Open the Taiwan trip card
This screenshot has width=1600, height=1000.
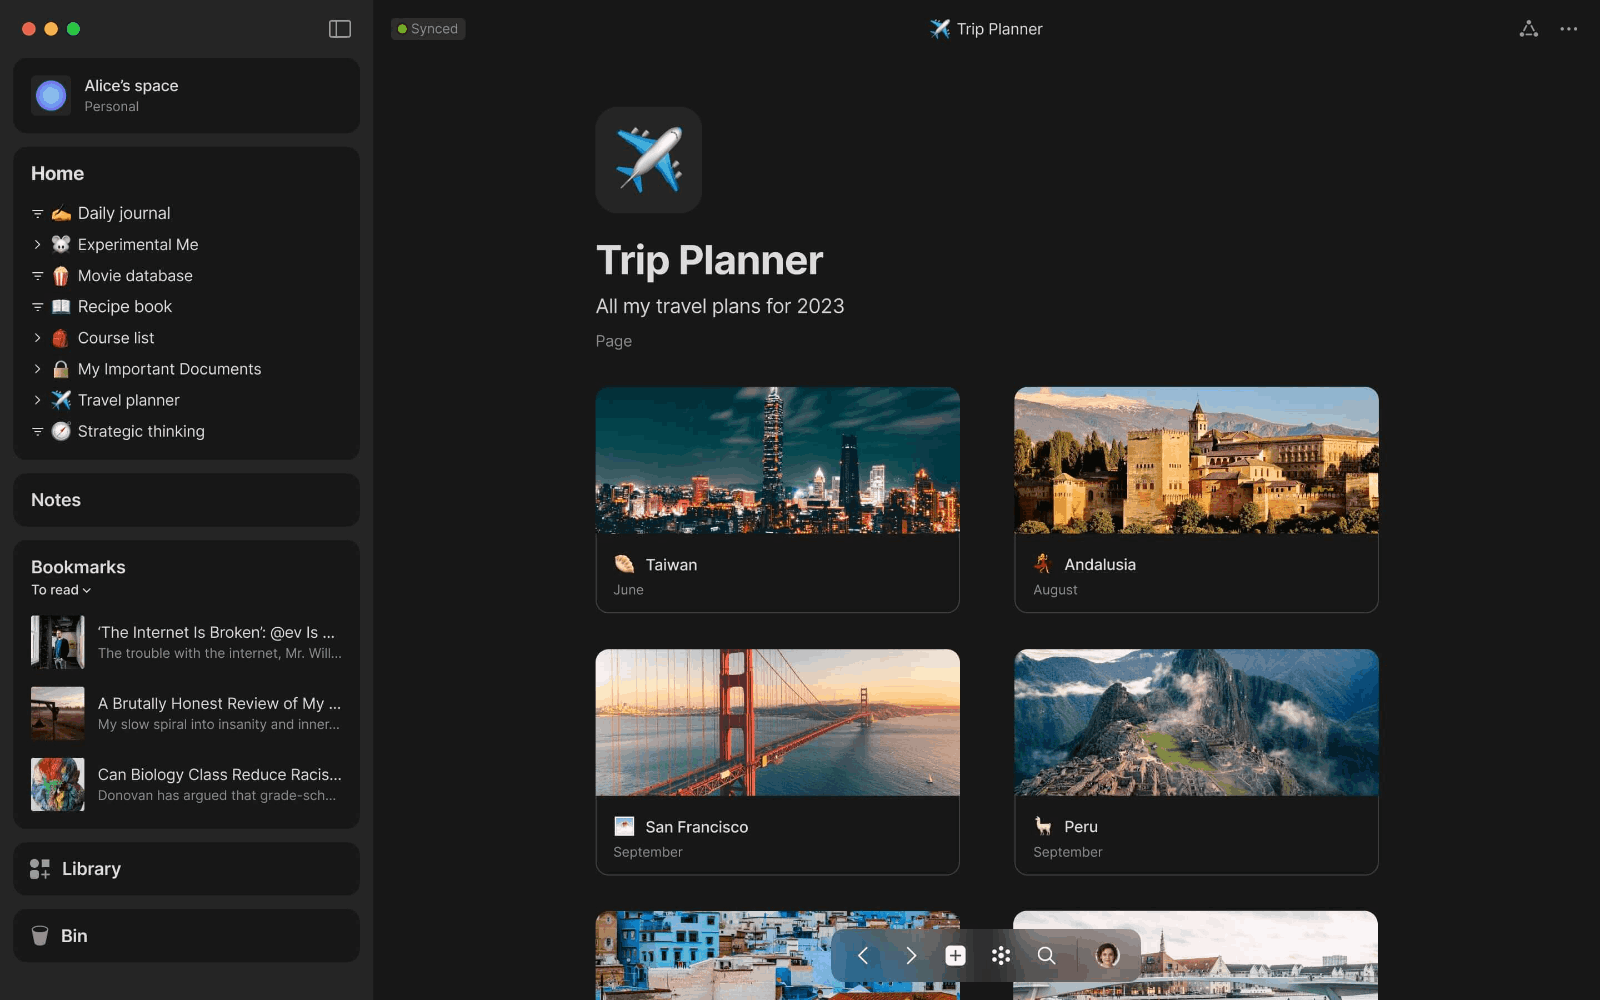click(x=777, y=499)
